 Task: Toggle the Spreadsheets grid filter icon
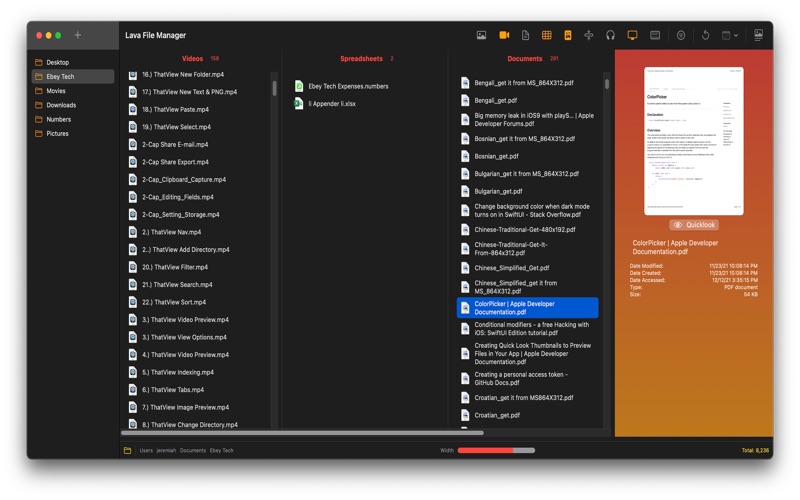coord(546,35)
